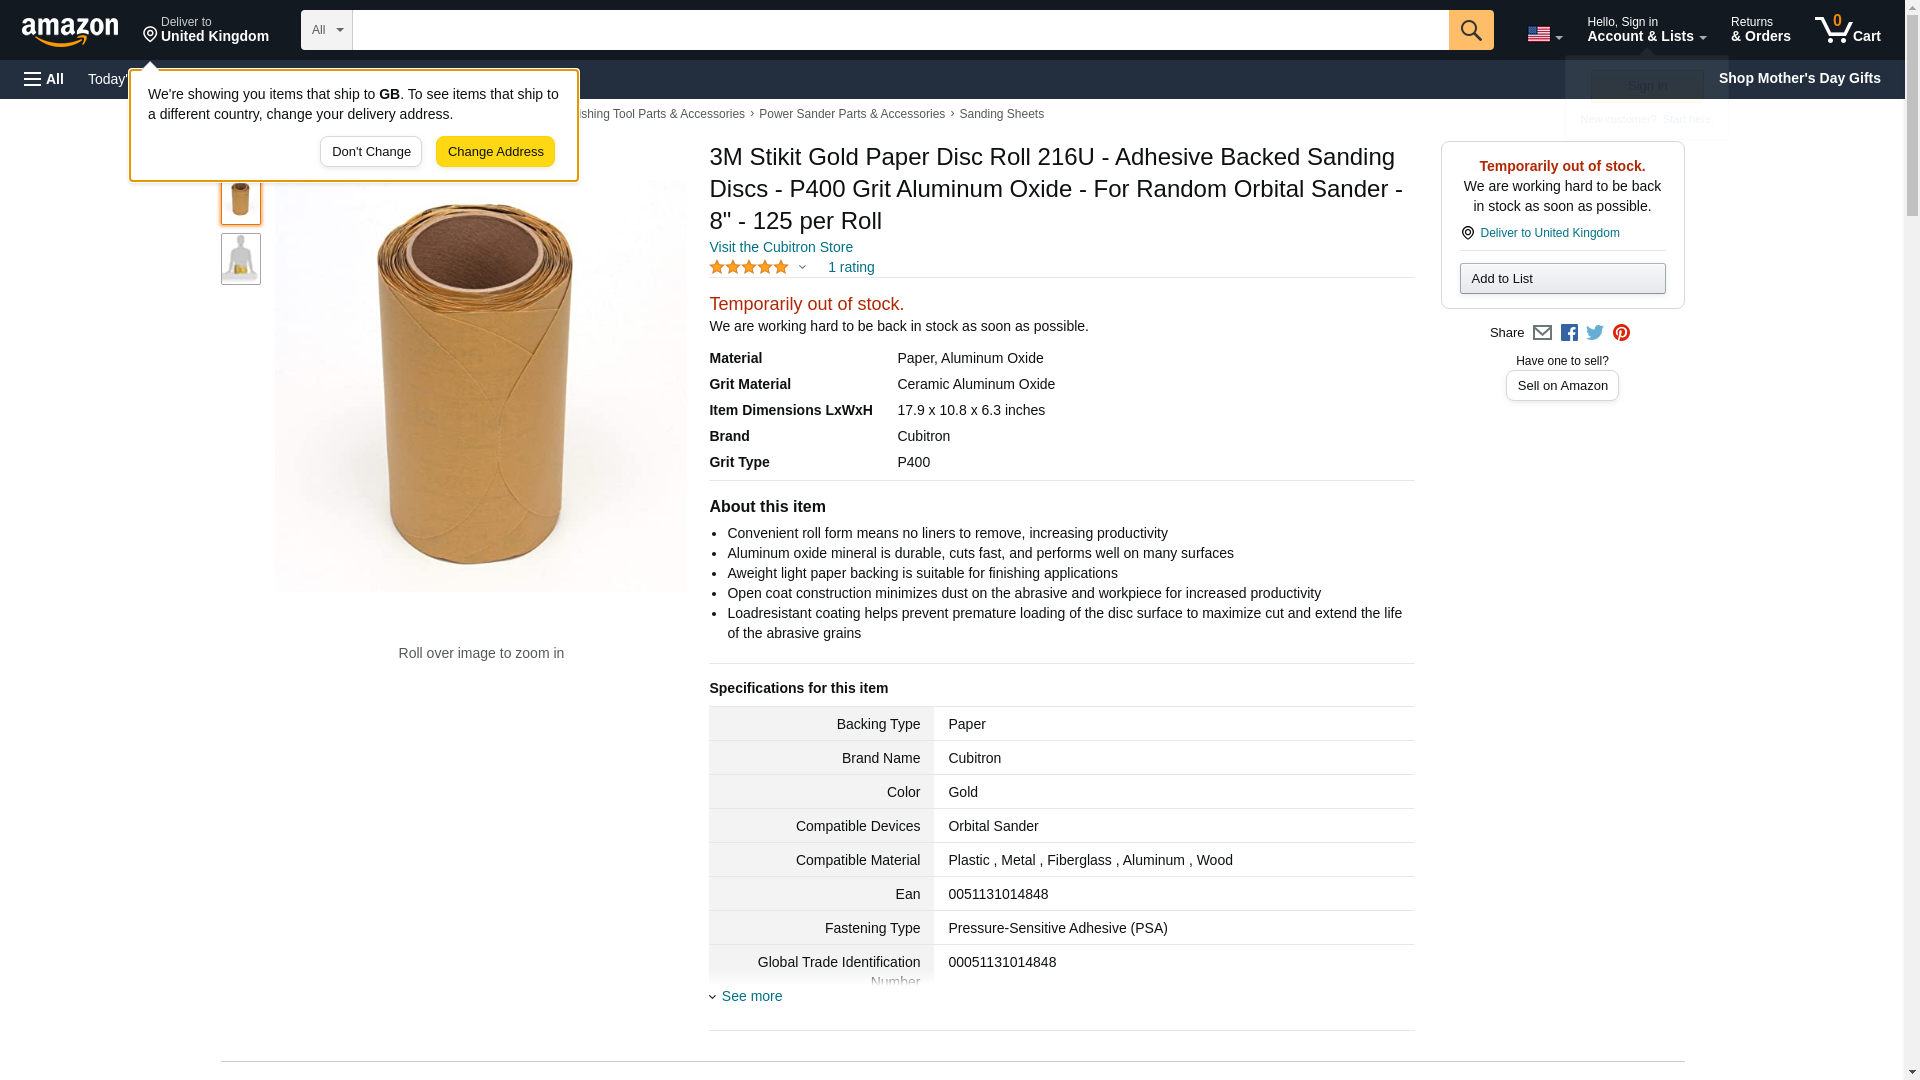Click in the search text field
Viewport: 1920px width, 1080px height.
click(x=900, y=30)
